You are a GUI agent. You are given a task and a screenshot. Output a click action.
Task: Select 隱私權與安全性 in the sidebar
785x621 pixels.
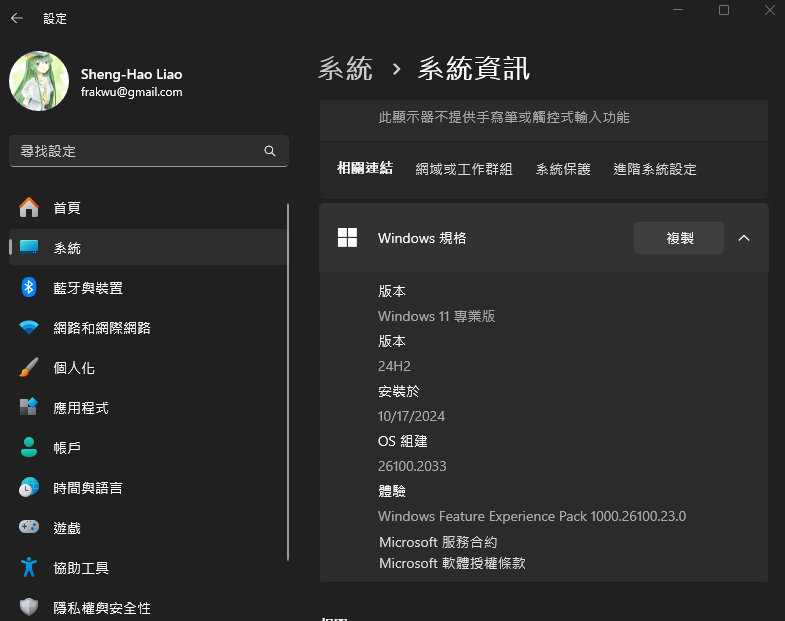[149, 607]
